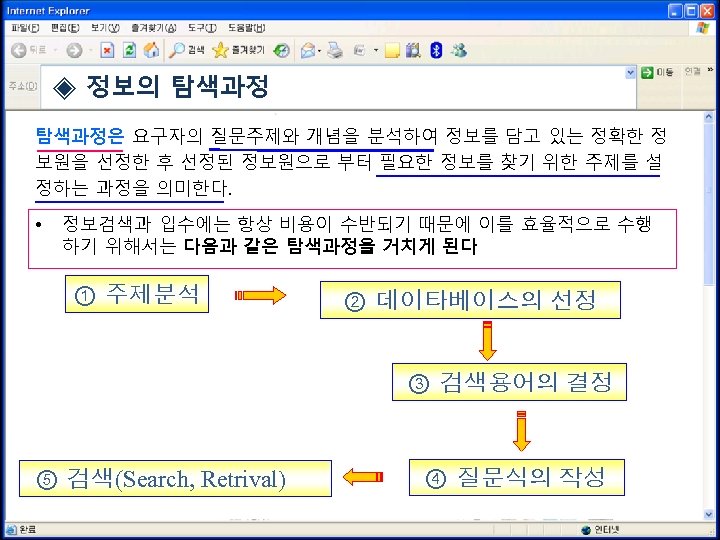Open the 파일(F) menu
720x540 pixels.
point(25,28)
